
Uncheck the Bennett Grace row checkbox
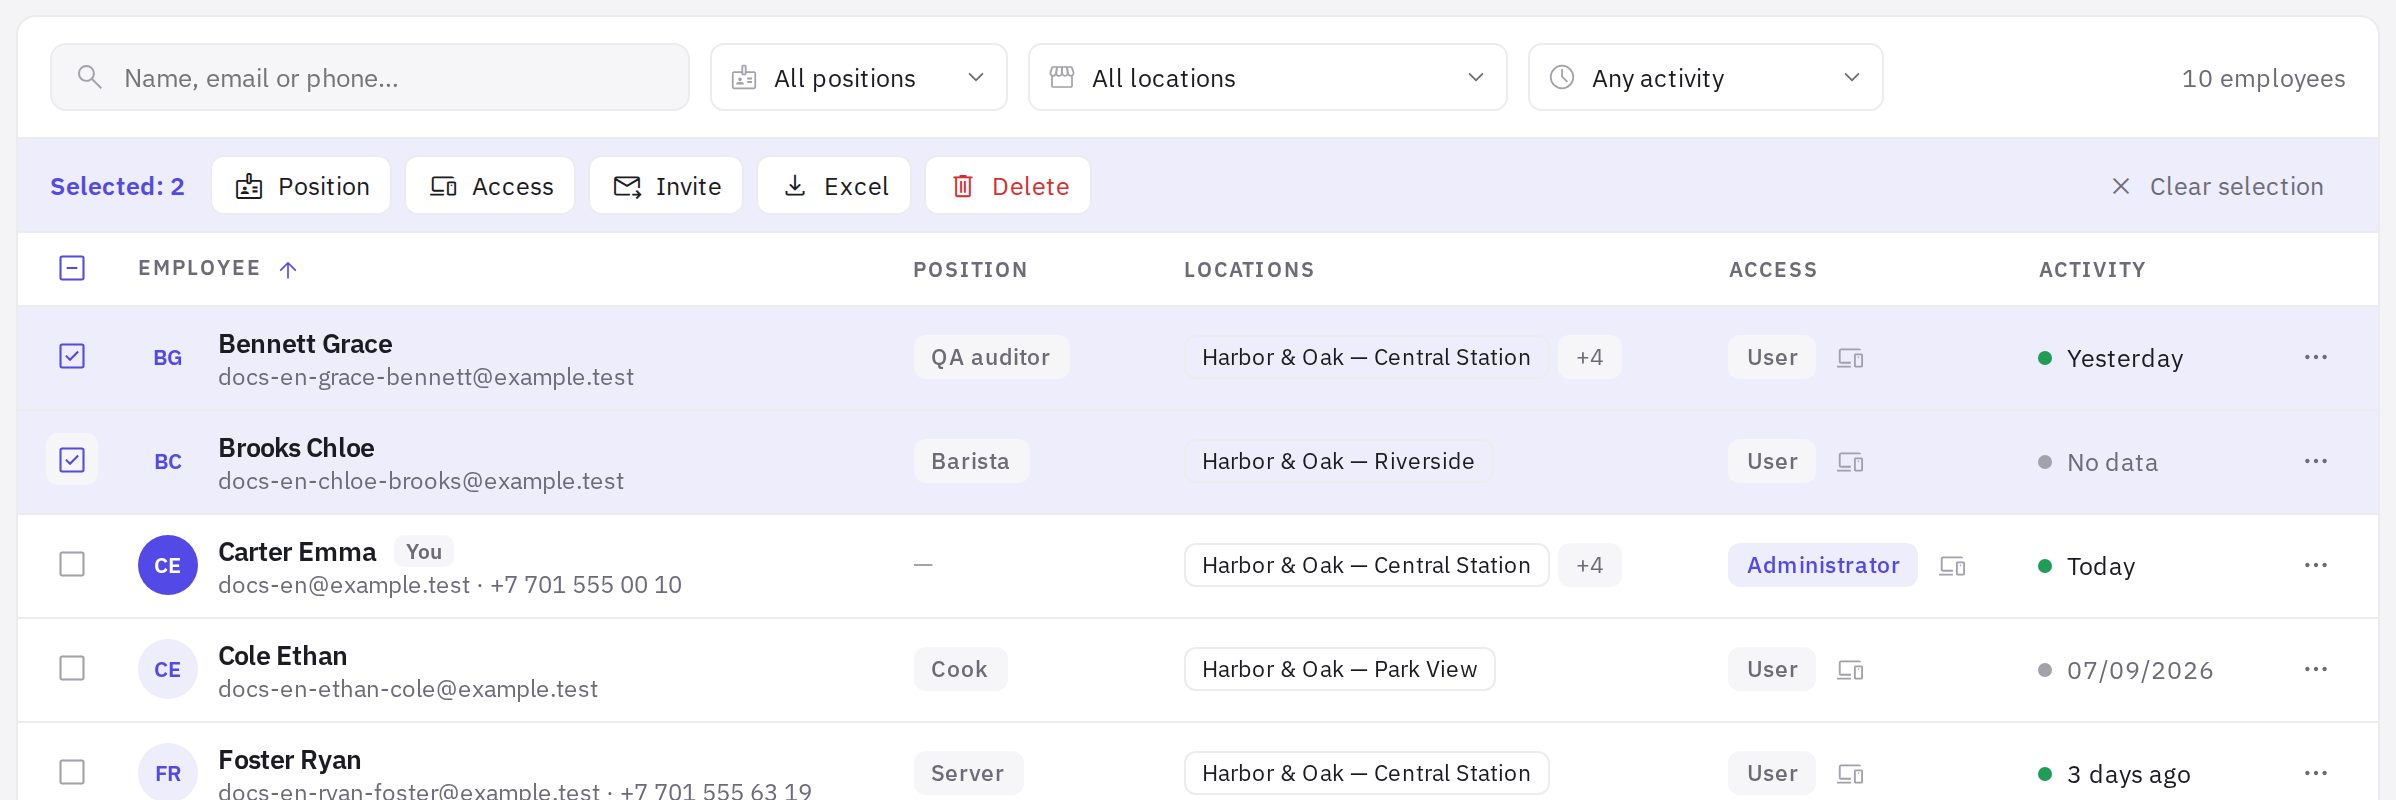point(72,356)
